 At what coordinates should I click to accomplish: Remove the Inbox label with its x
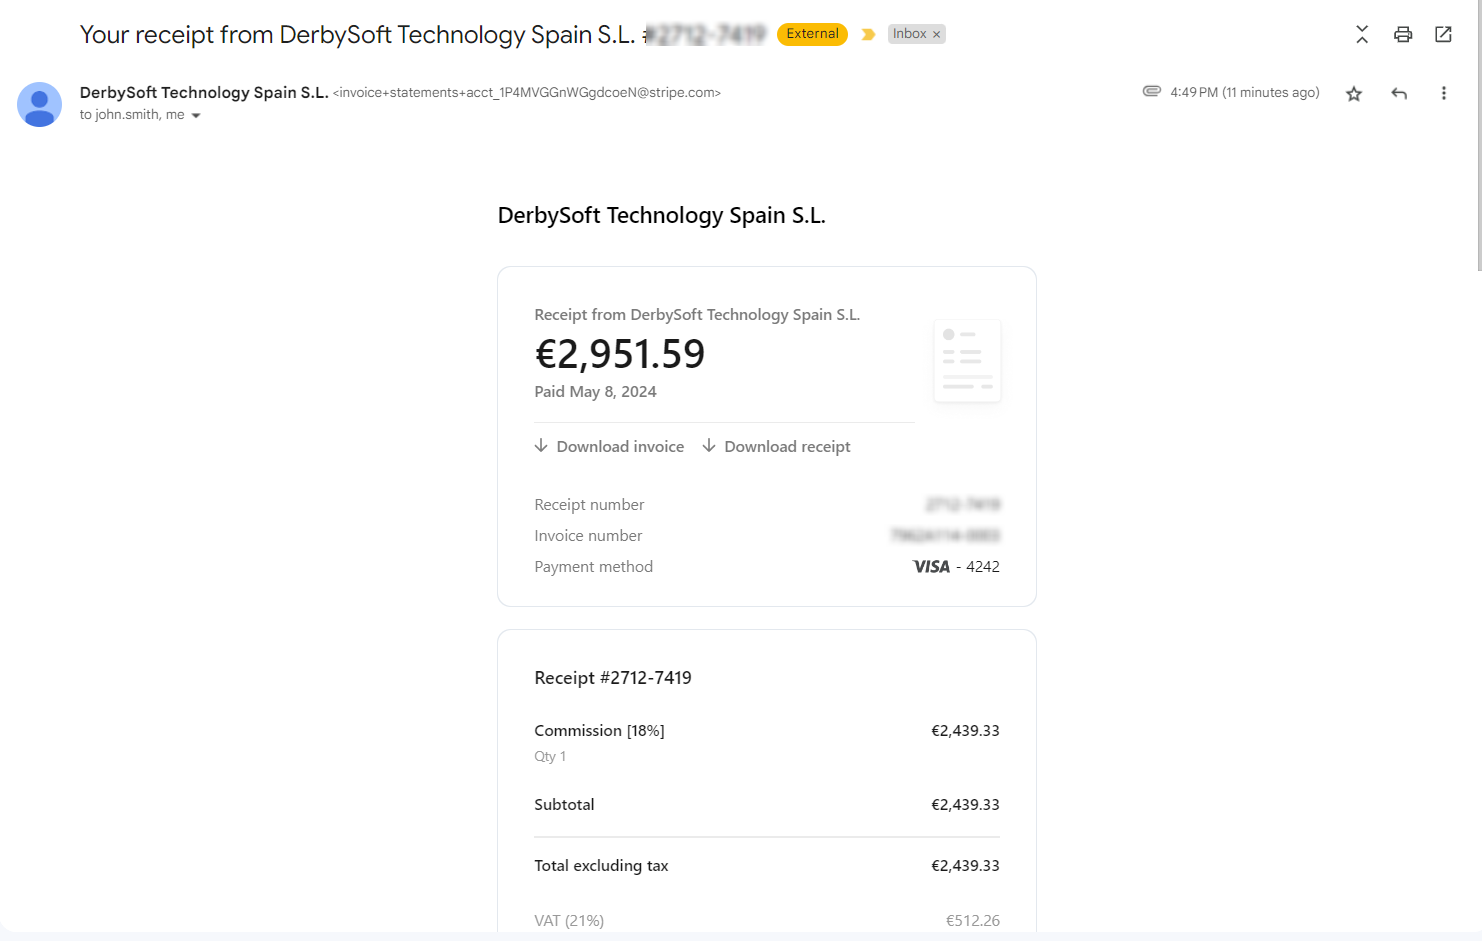tap(937, 34)
